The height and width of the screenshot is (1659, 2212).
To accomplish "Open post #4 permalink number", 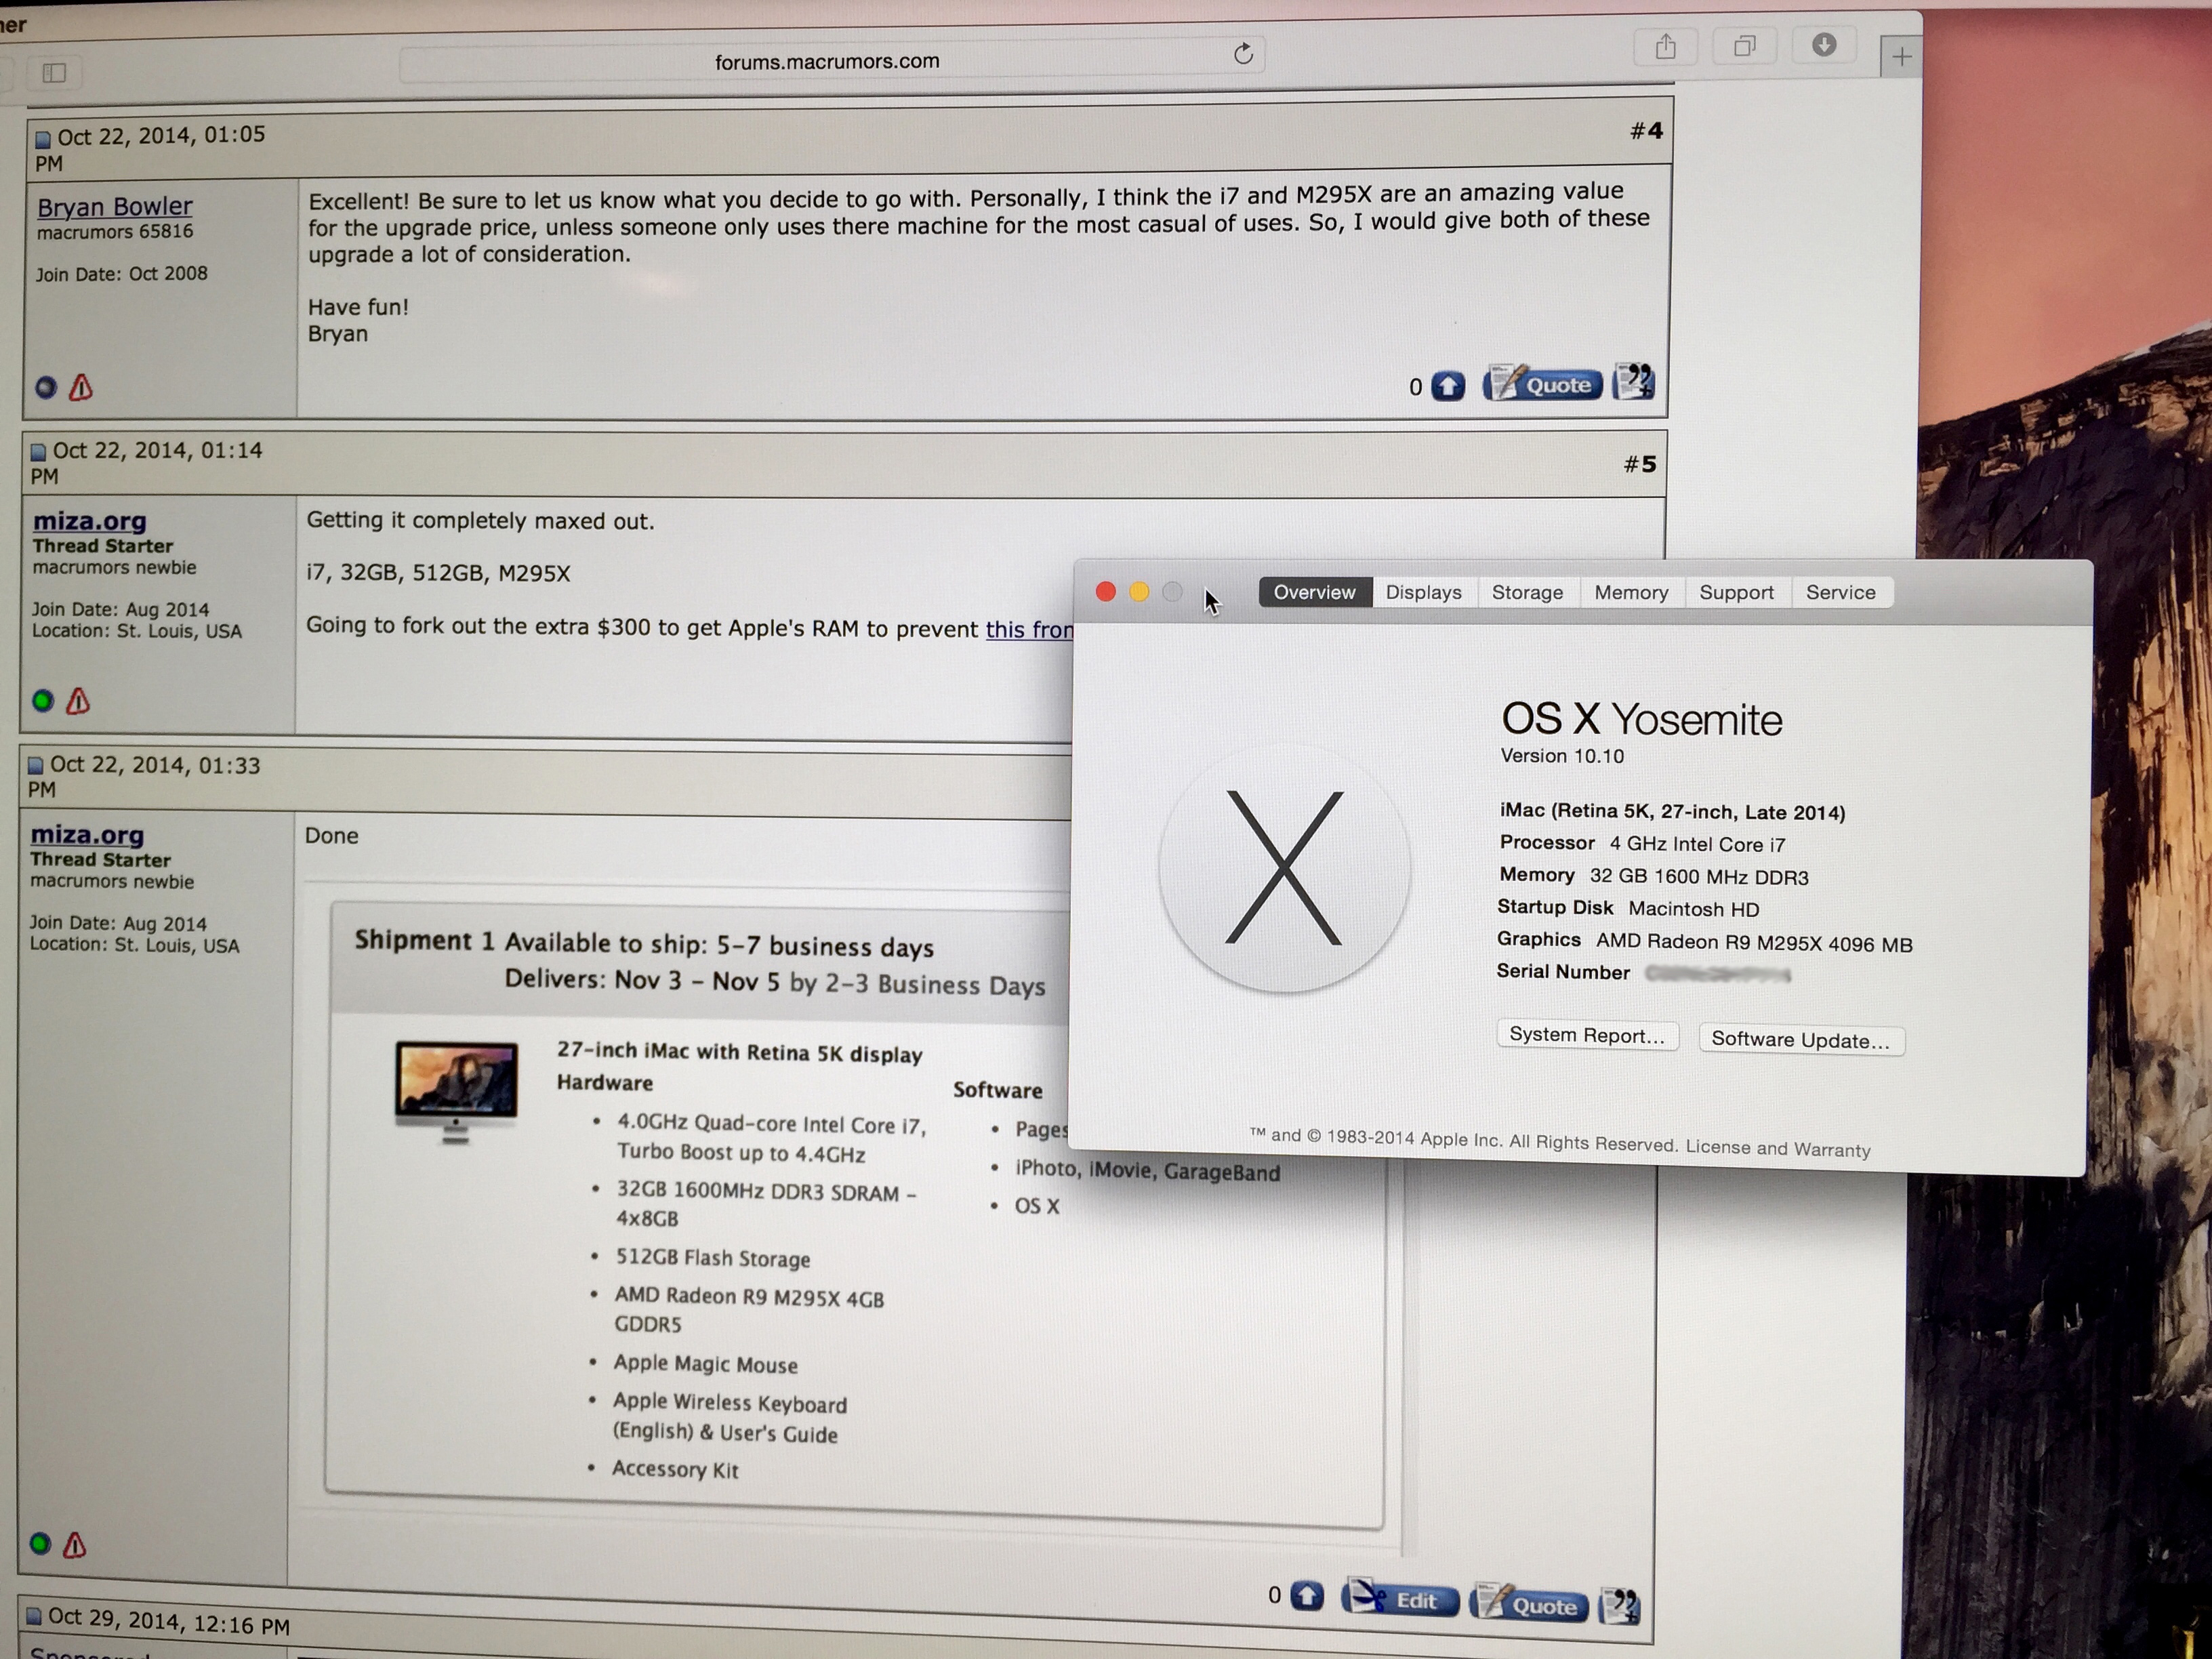I will (x=1646, y=131).
